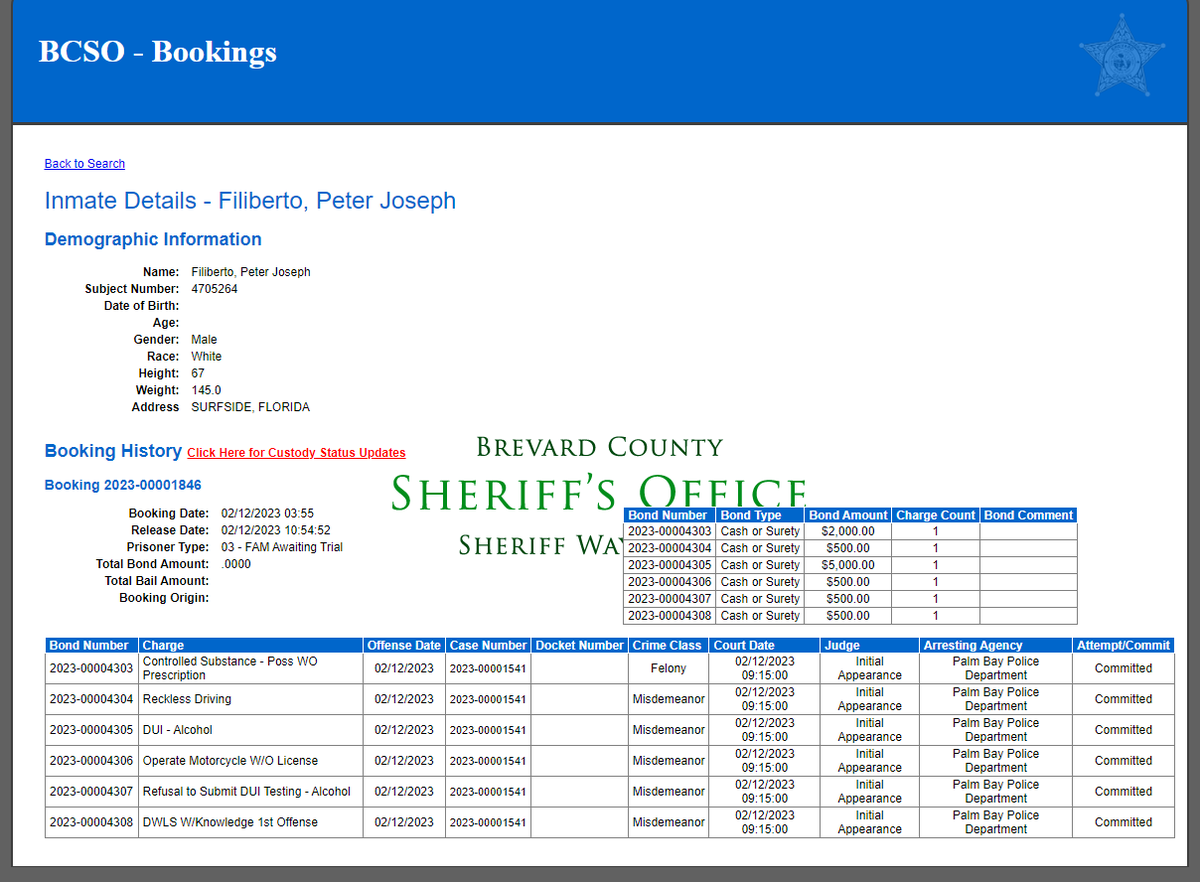Select the Operate Motorcycle W/O License charge
This screenshot has width=1200, height=882.
(x=250, y=761)
